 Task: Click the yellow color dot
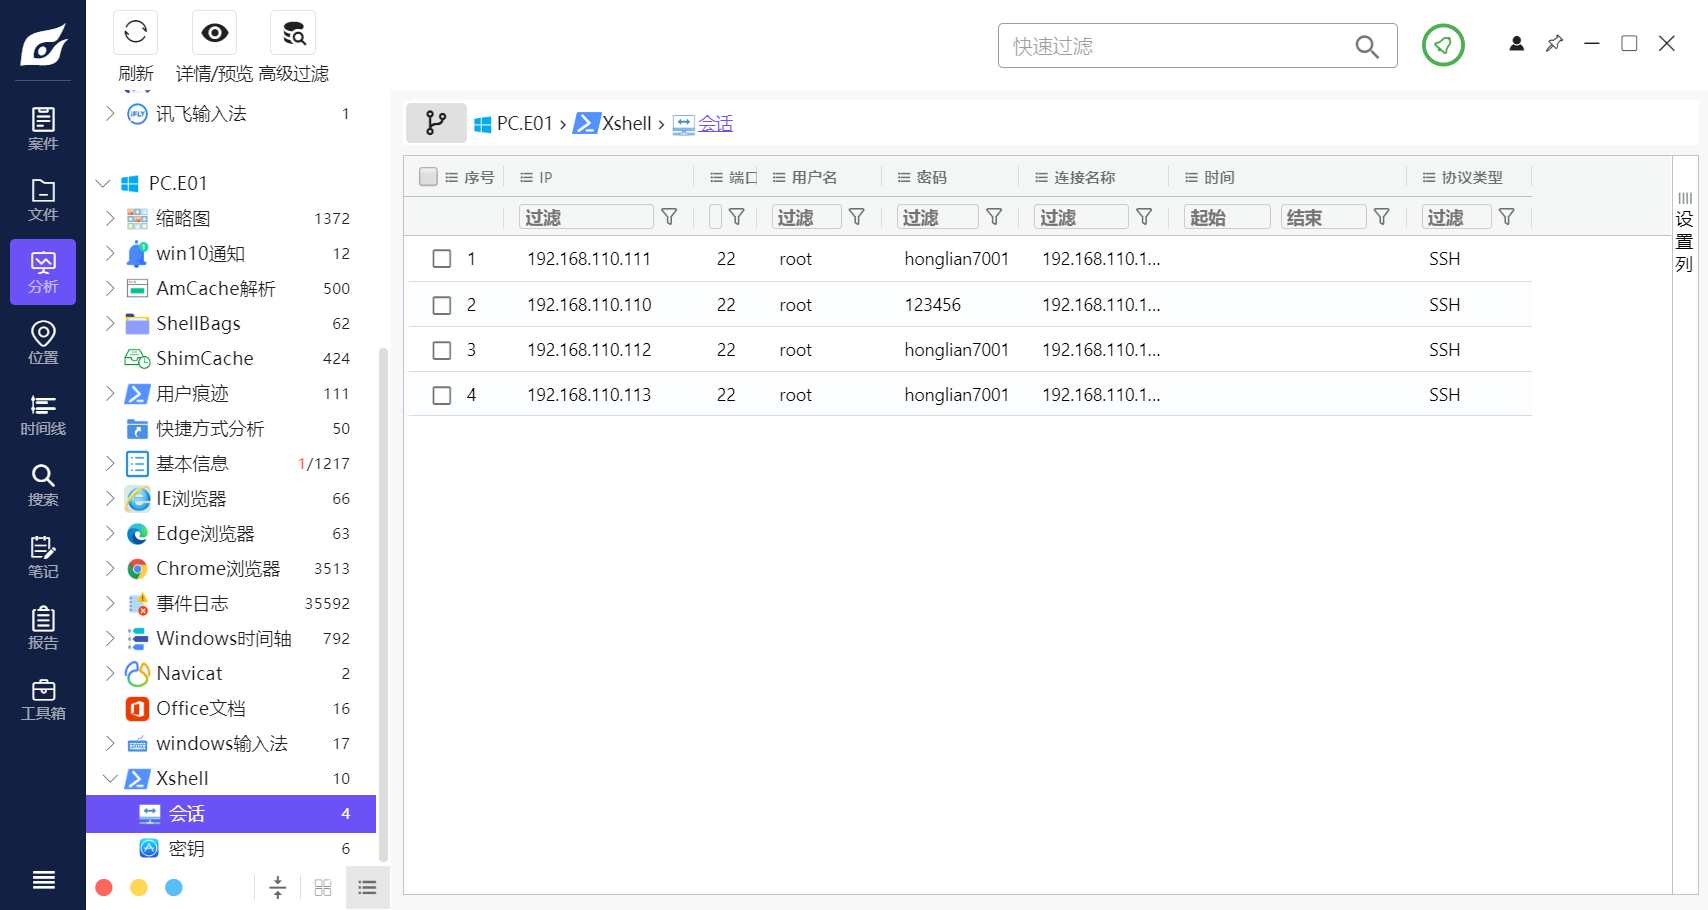[x=139, y=887]
